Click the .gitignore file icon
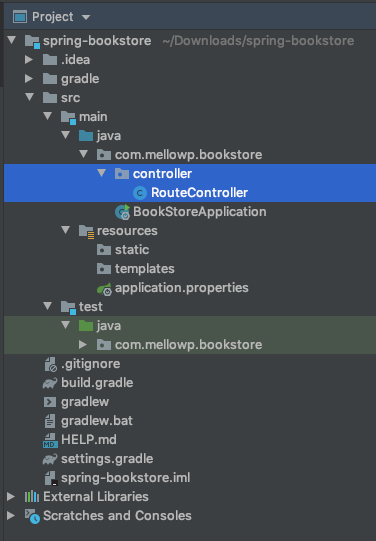The image size is (376, 541). [x=51, y=364]
